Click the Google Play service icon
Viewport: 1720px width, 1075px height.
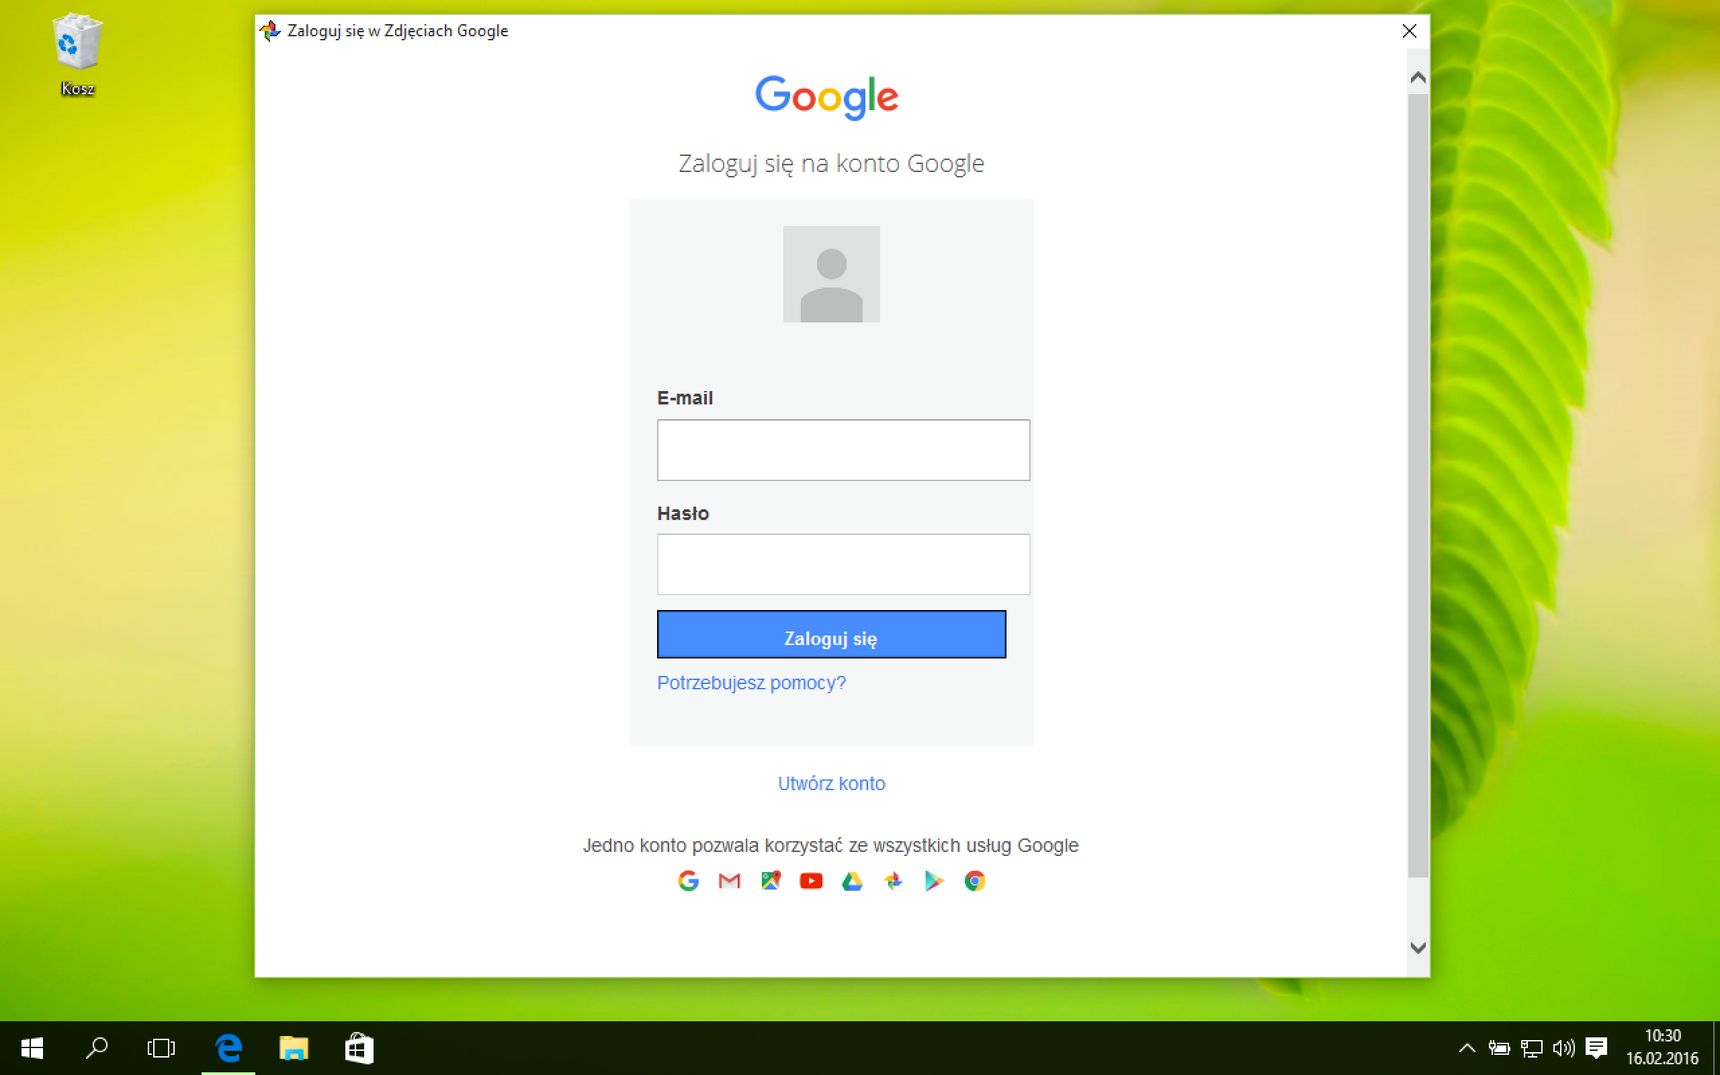[934, 881]
